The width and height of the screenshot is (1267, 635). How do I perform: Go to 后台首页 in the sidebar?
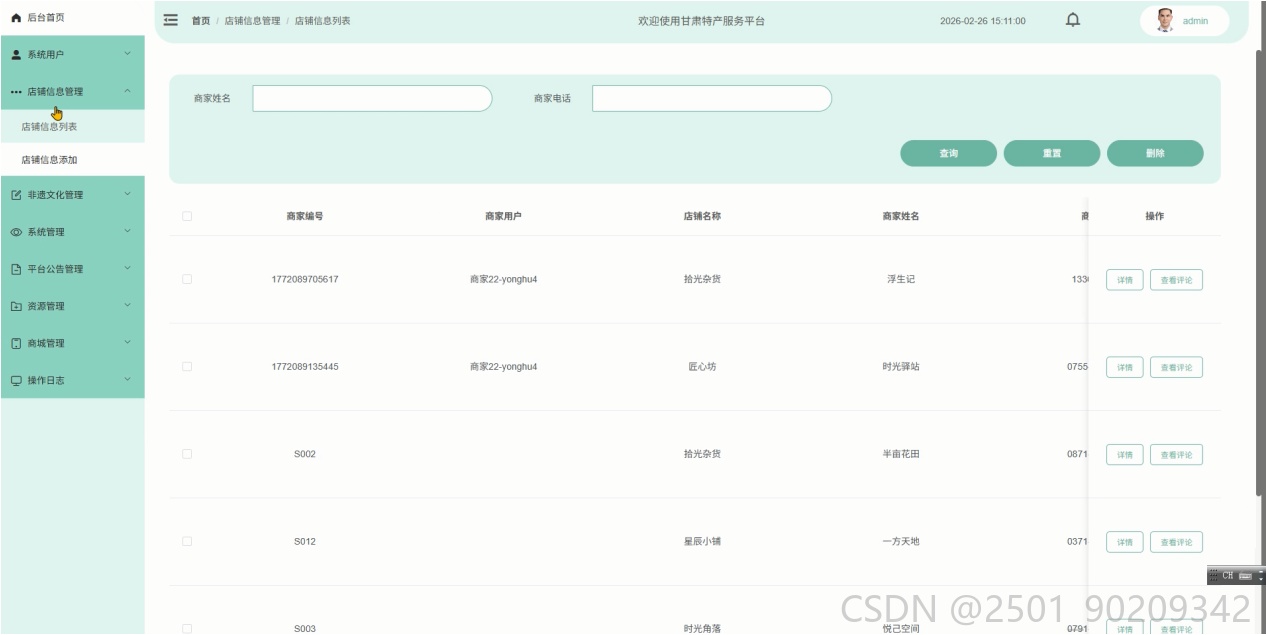72,18
